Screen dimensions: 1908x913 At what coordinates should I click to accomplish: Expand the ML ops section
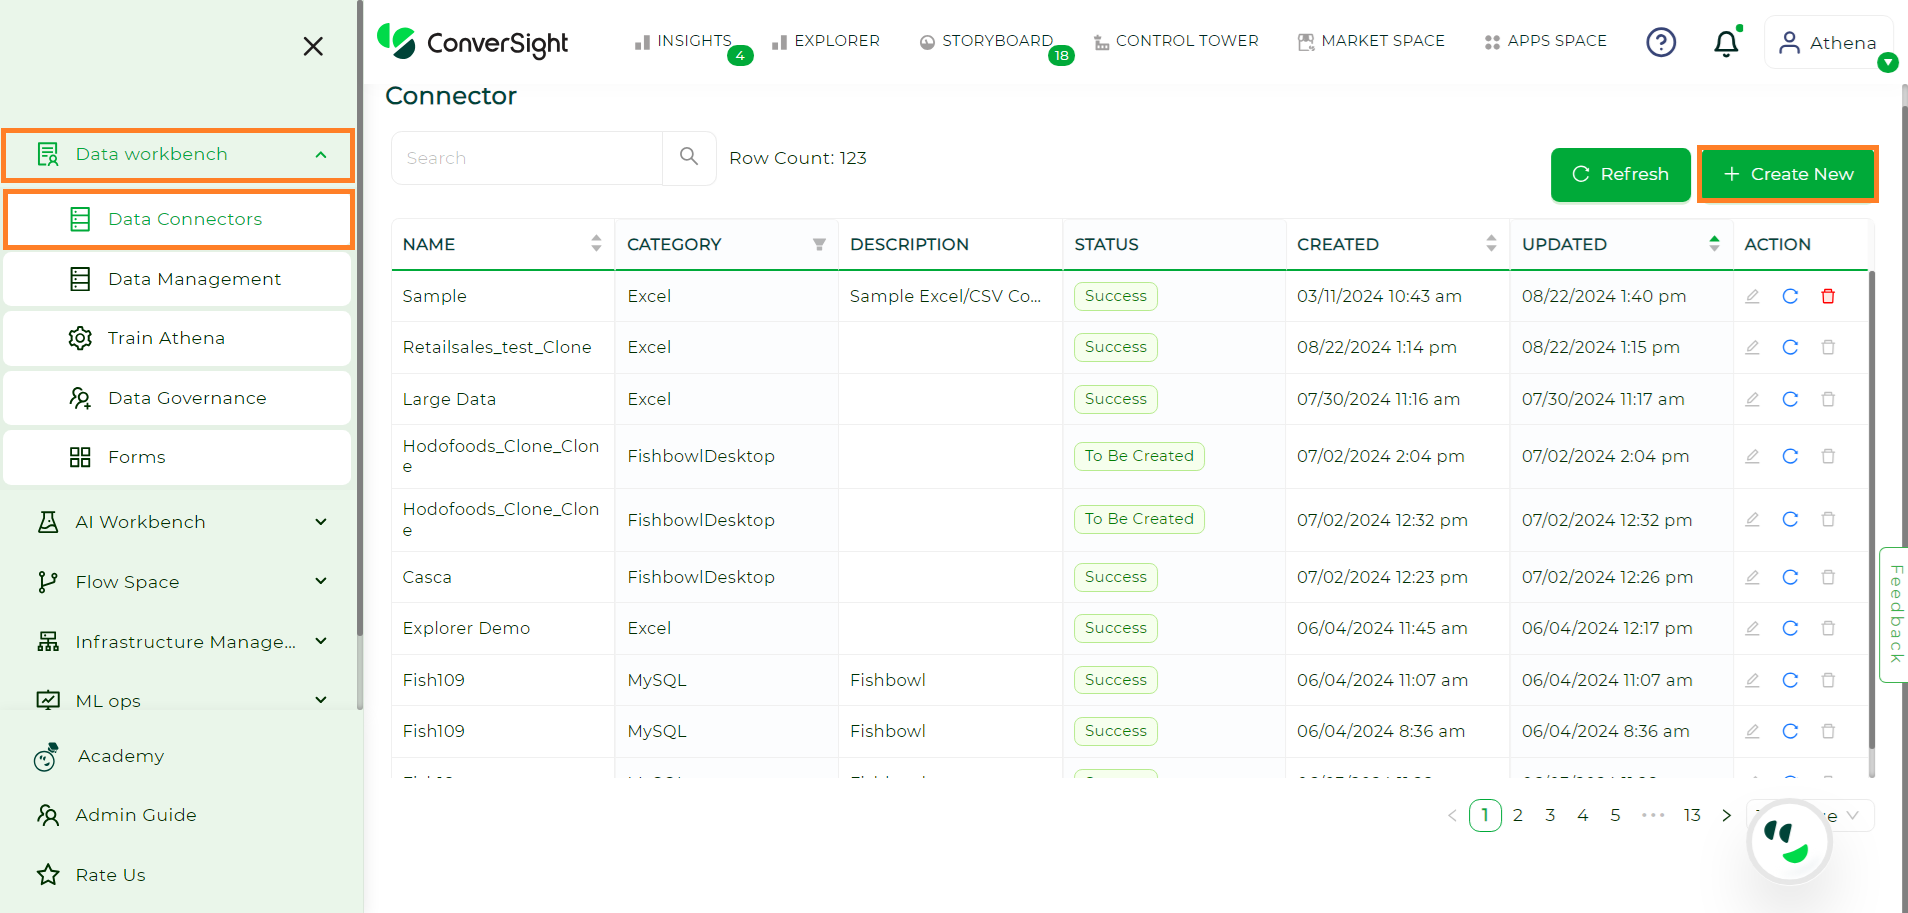pyautogui.click(x=181, y=701)
